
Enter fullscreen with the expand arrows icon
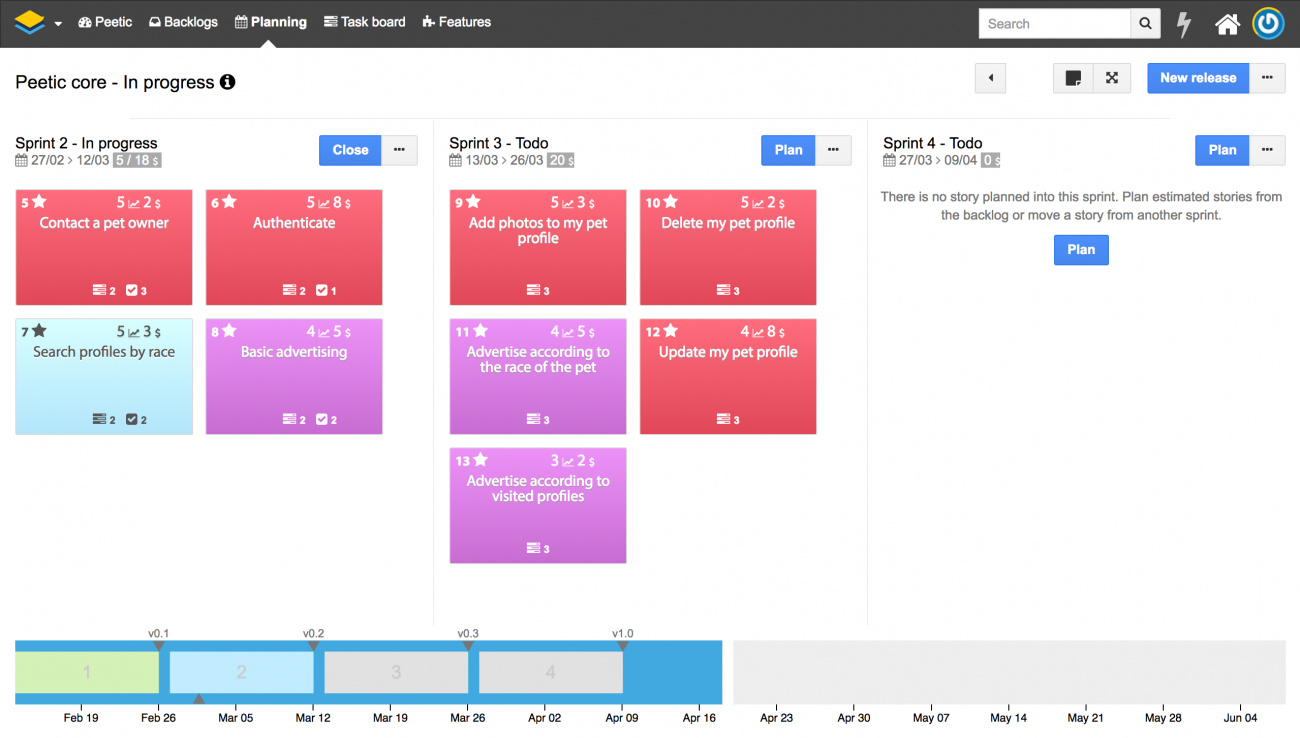pos(1113,78)
